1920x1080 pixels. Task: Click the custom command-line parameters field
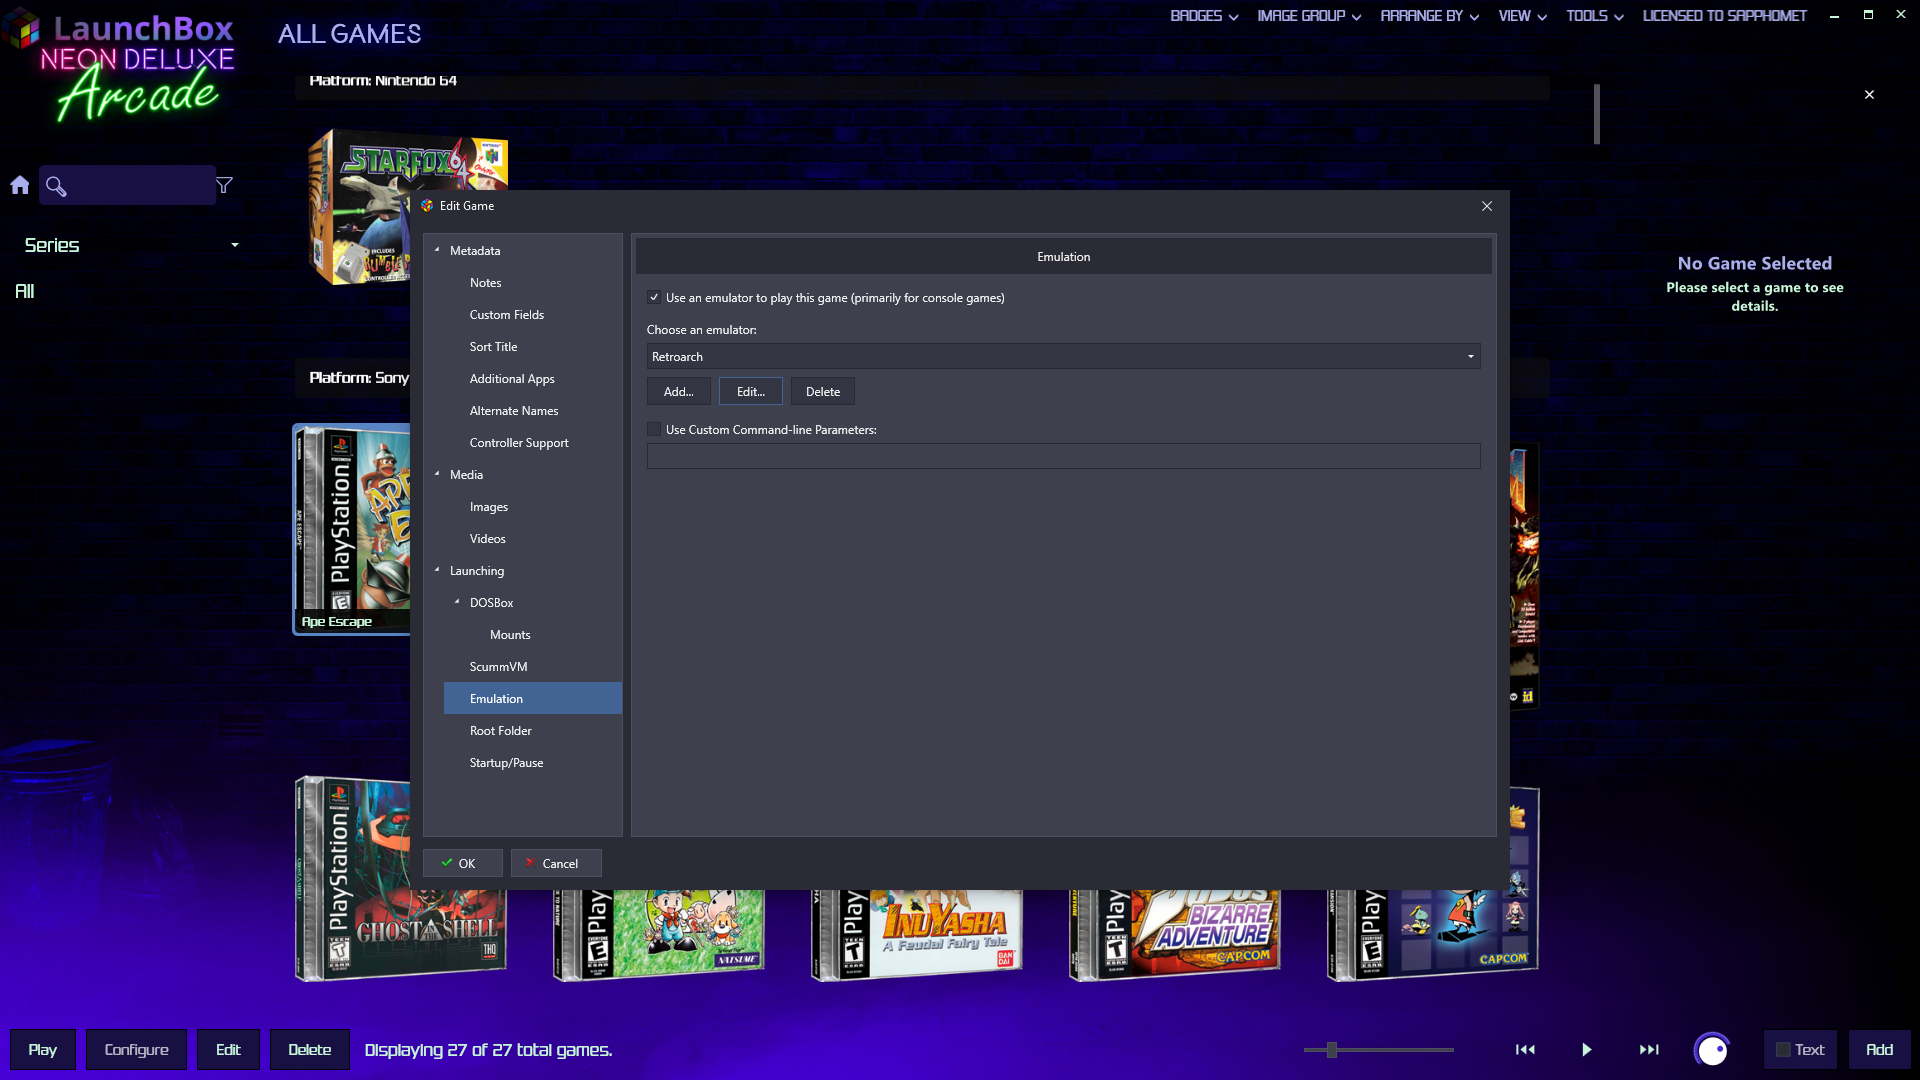tap(1063, 456)
